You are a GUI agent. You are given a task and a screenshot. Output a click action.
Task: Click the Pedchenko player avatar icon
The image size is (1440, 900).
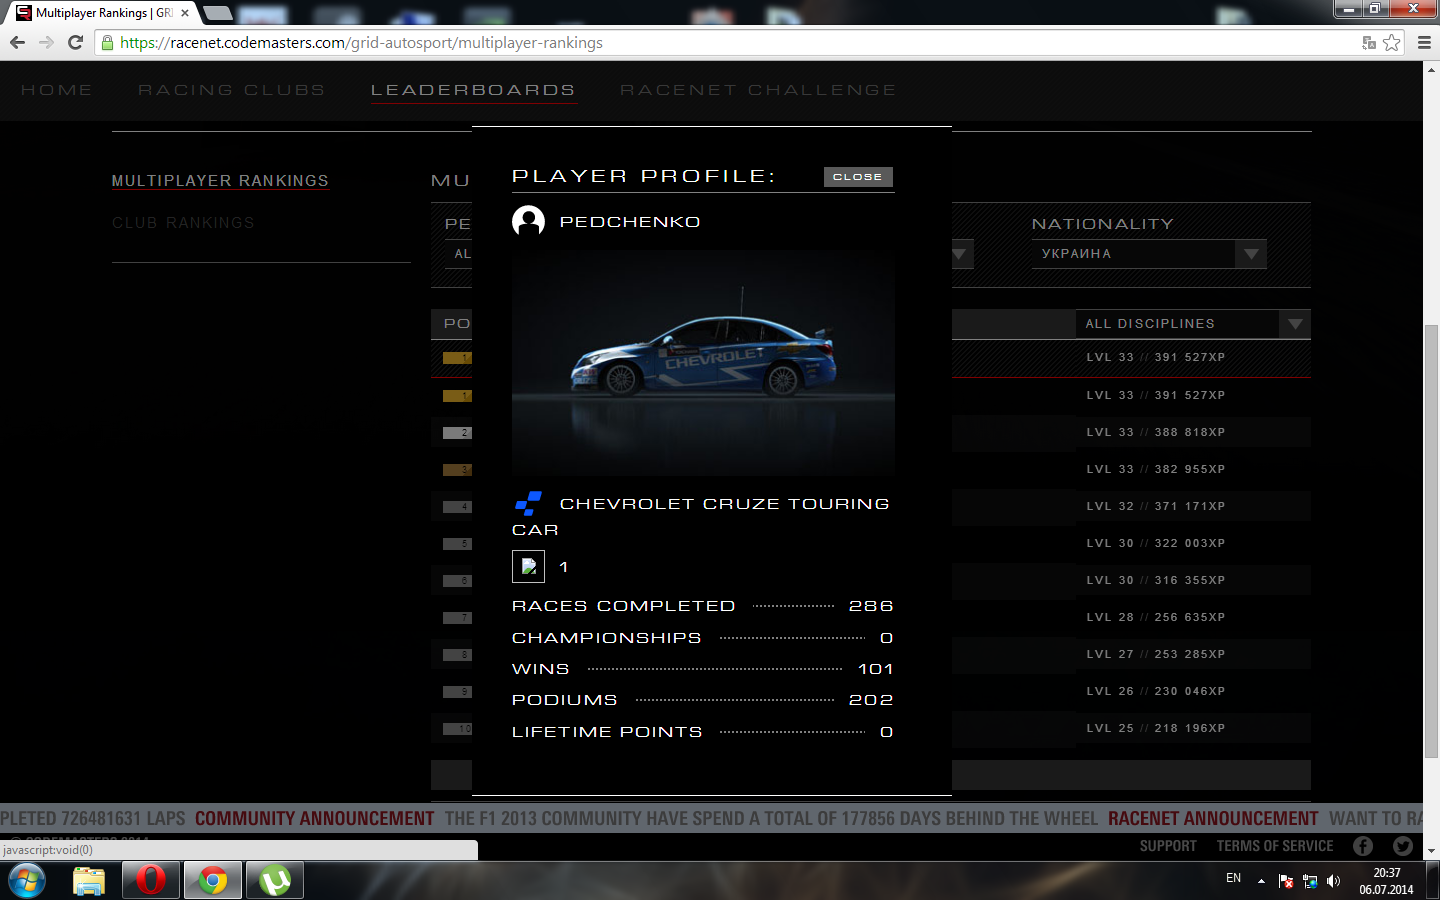(529, 221)
